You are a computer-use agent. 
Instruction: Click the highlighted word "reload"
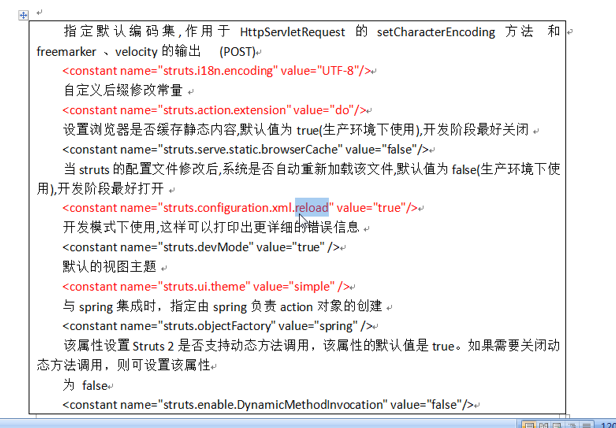coord(312,208)
